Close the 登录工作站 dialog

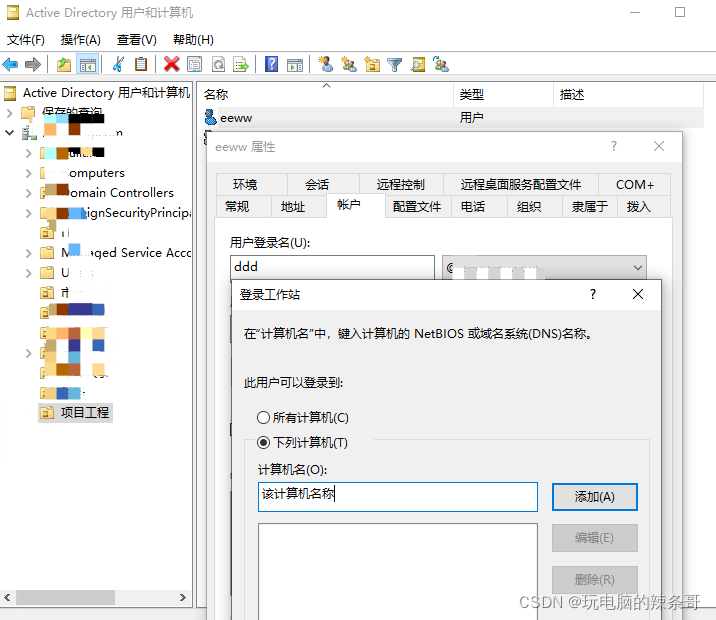pyautogui.click(x=638, y=294)
